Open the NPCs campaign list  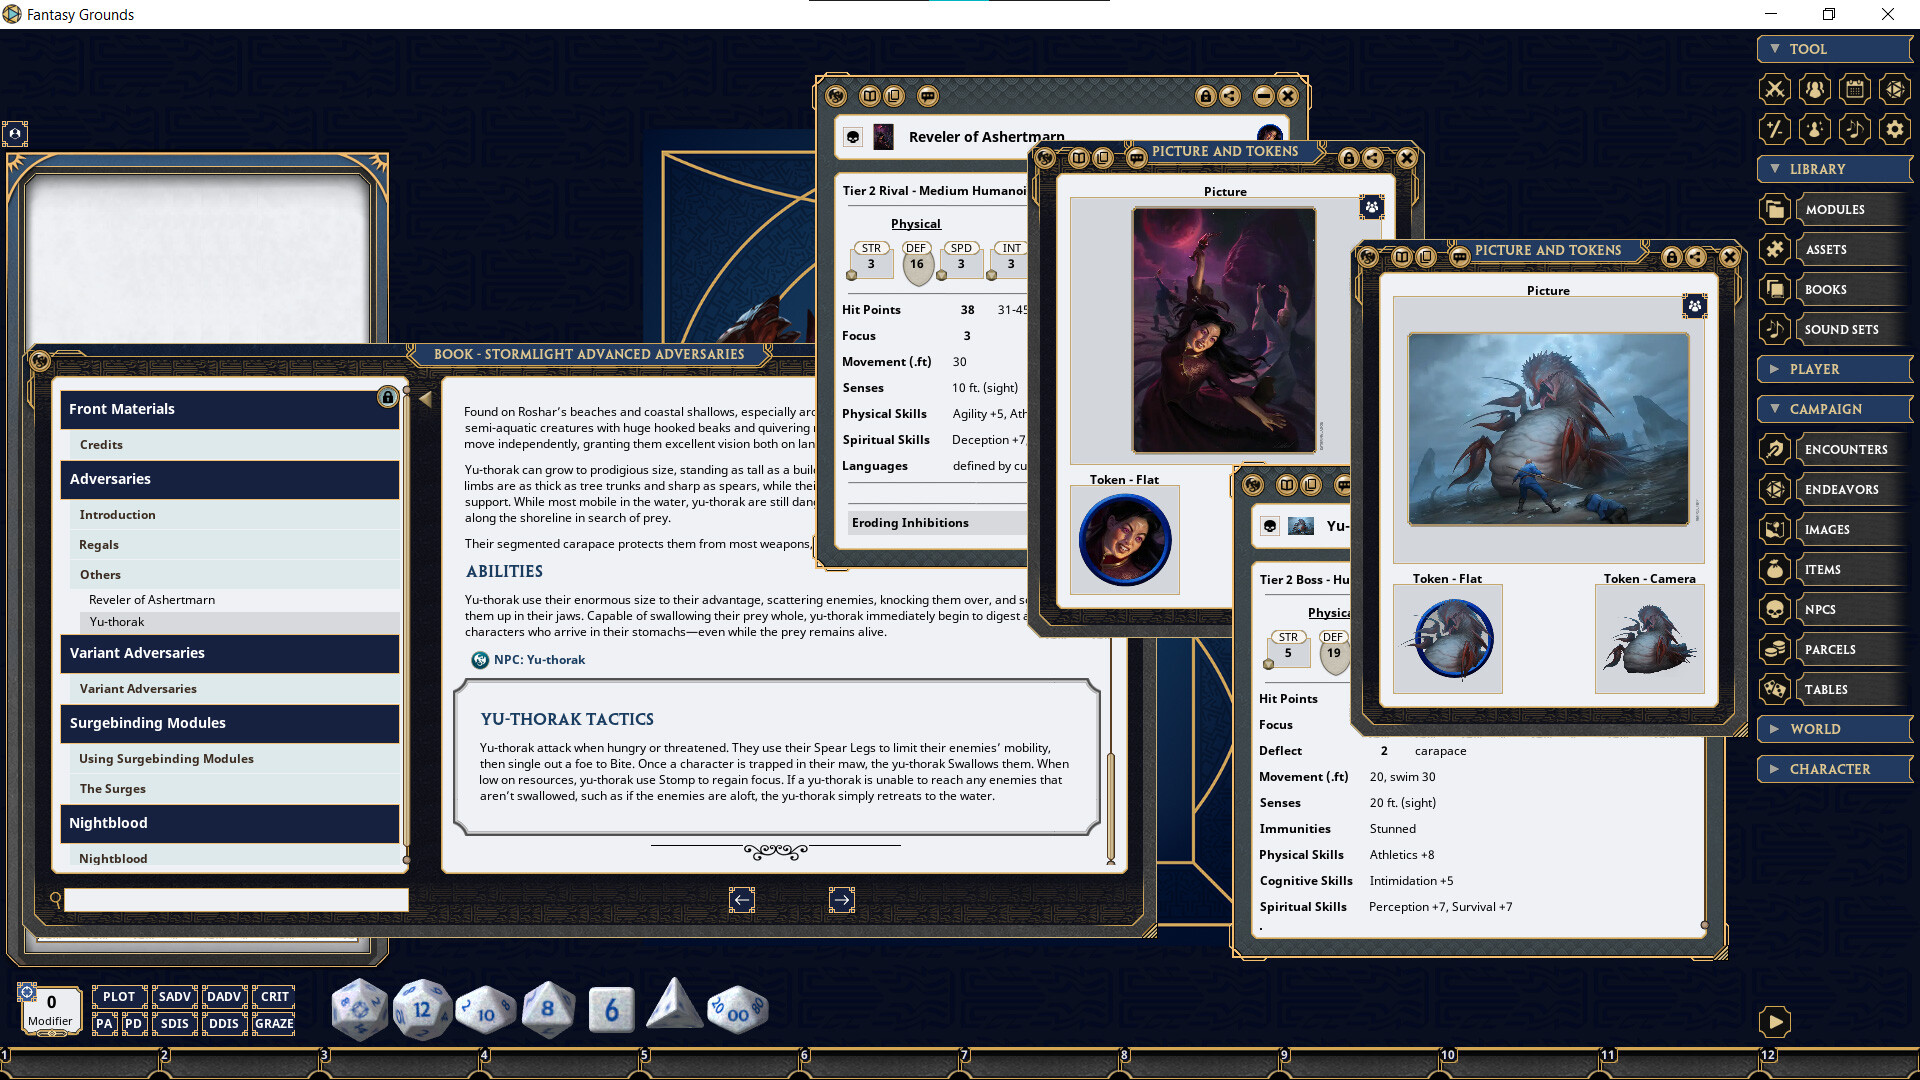pyautogui.click(x=1845, y=609)
